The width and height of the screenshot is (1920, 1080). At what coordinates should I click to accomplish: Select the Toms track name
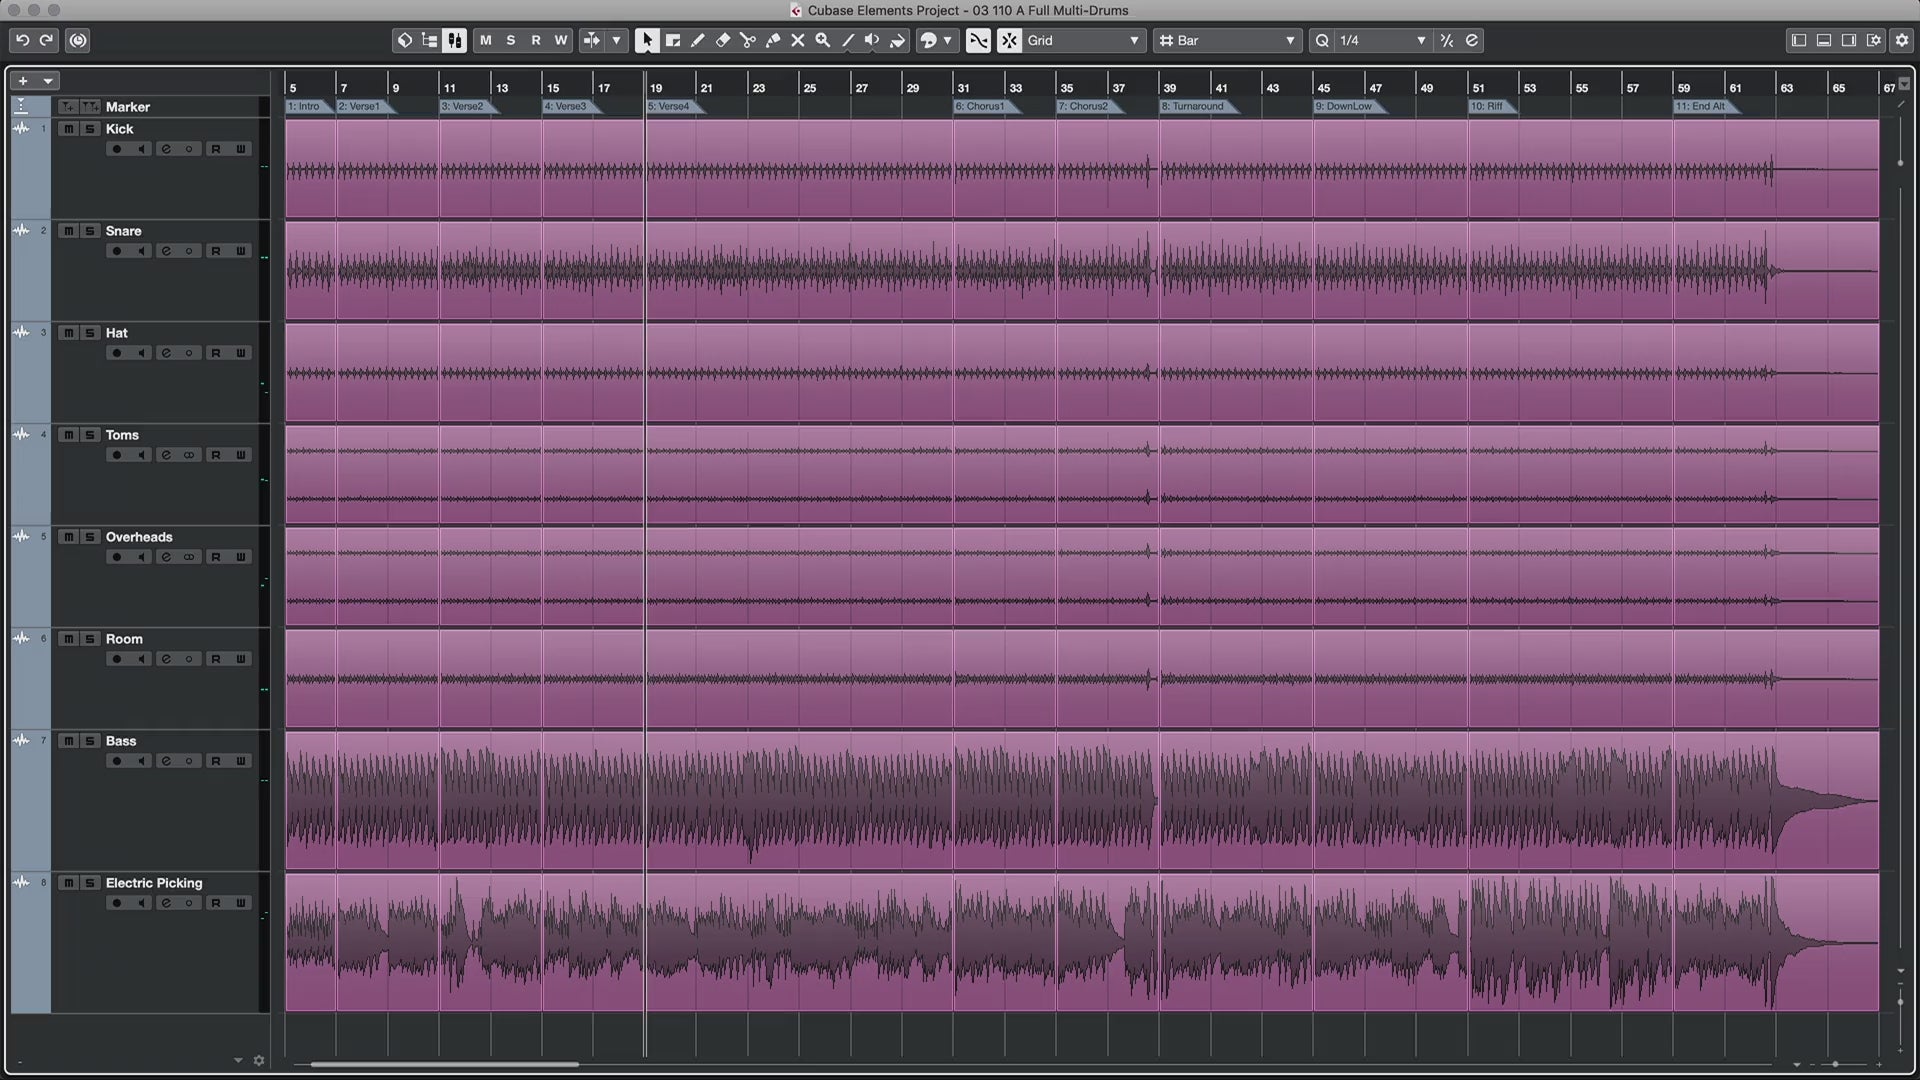[122, 435]
